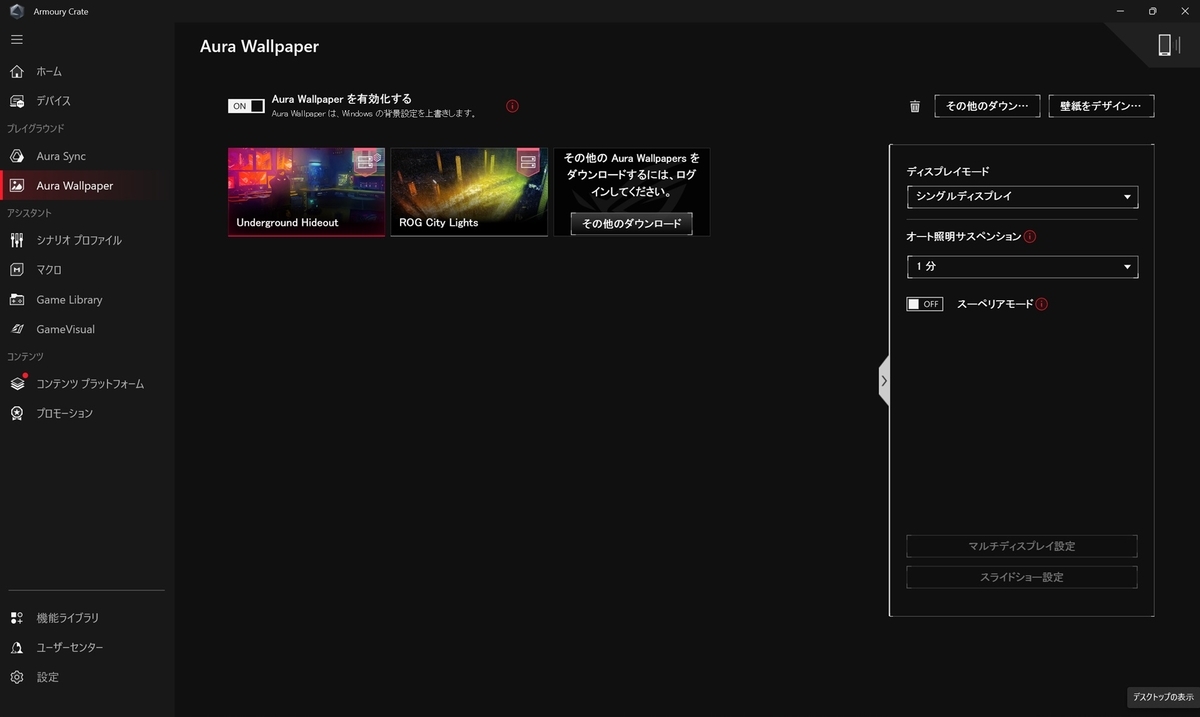Click the macro icon beside マクロ
Image resolution: width=1200 pixels, height=717 pixels.
click(x=16, y=270)
